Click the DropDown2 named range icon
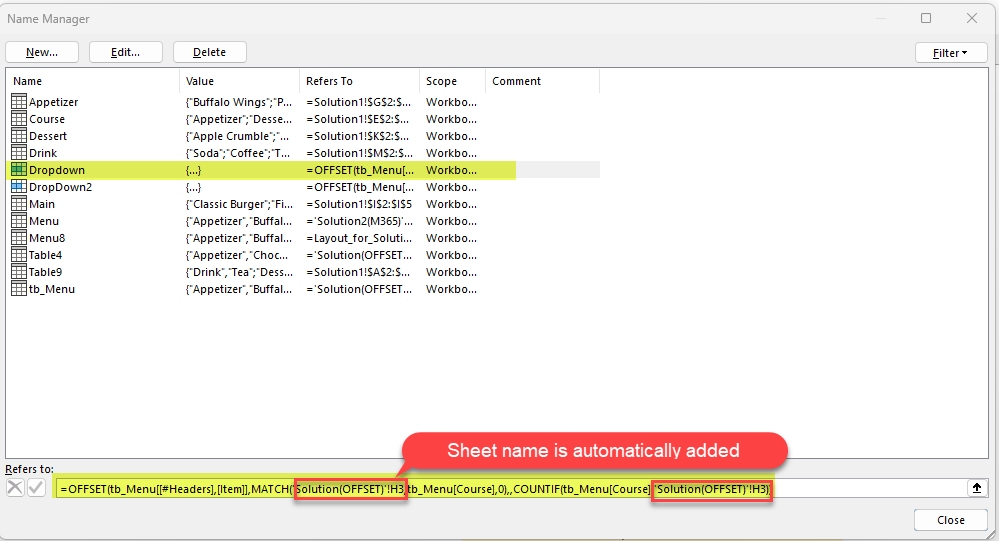 pos(18,187)
